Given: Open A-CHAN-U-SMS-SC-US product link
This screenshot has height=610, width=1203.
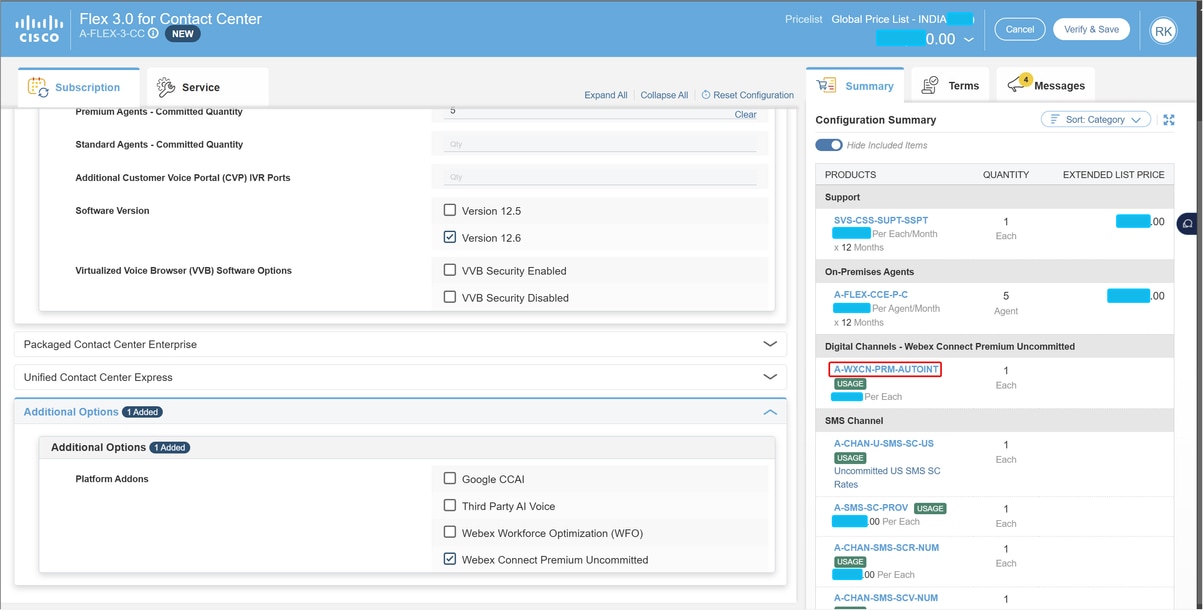Looking at the screenshot, I should click(884, 443).
